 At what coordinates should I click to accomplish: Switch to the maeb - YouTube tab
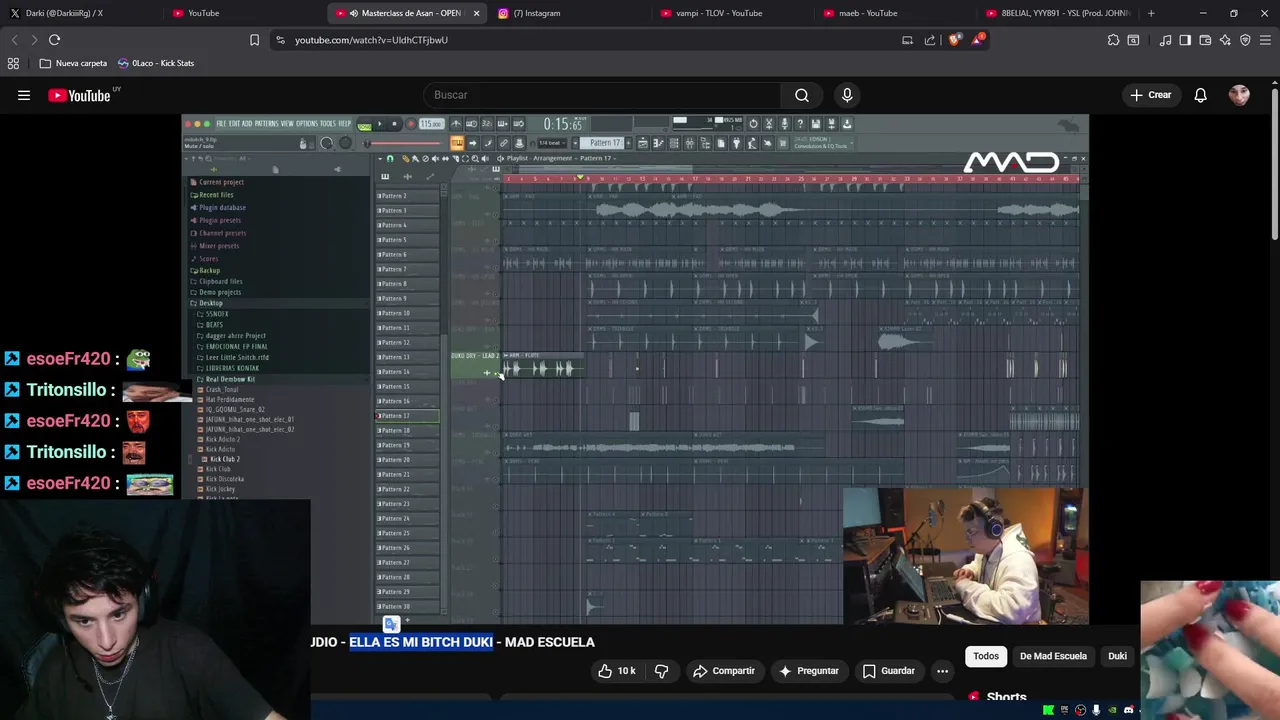(896, 13)
